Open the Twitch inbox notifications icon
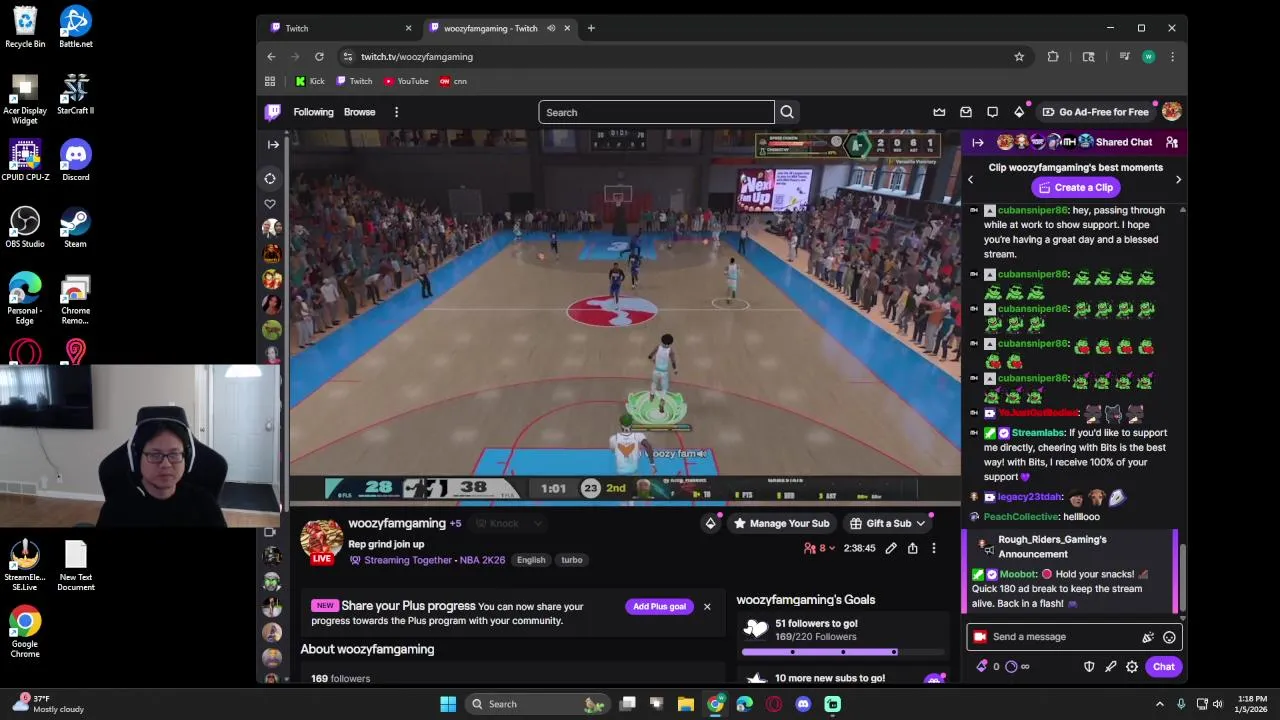Screen dimensions: 1280x720 (x=966, y=112)
